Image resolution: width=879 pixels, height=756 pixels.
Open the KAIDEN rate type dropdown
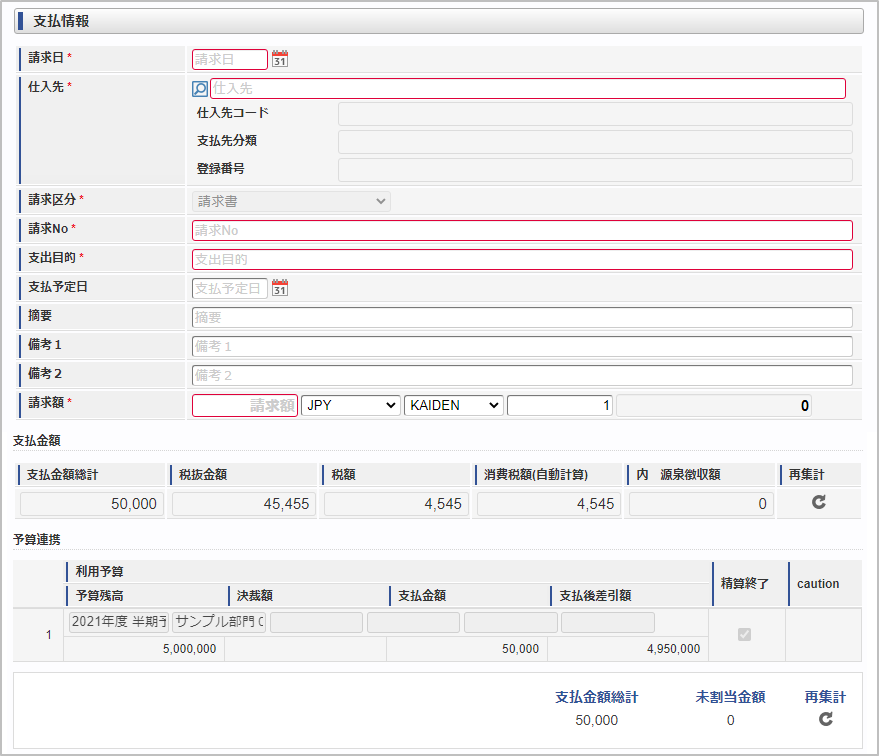(453, 405)
